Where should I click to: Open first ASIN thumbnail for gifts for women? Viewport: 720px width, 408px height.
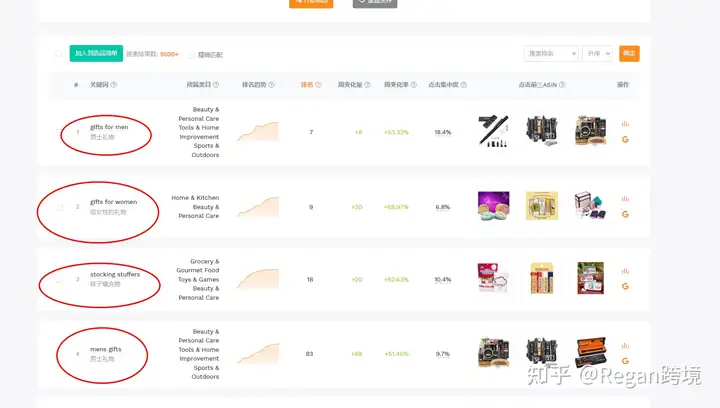click(494, 206)
